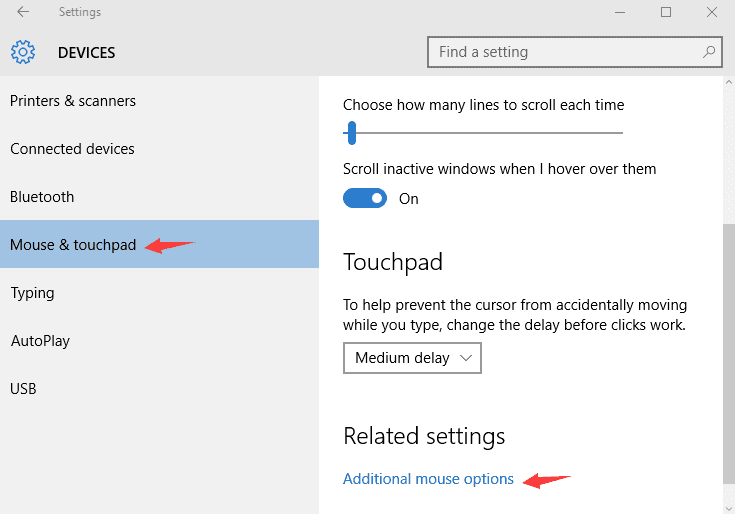Open Additional mouse options link
Viewport: 735px width, 514px height.
428,479
